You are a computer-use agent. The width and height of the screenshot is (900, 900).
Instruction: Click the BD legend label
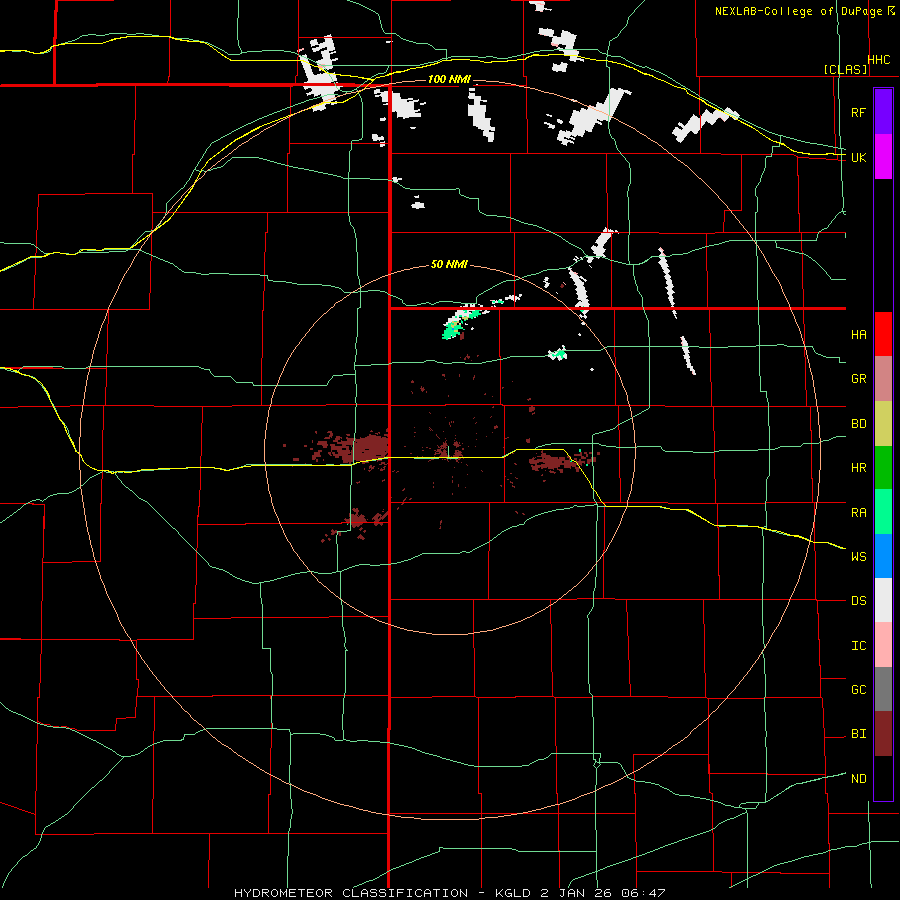click(858, 424)
